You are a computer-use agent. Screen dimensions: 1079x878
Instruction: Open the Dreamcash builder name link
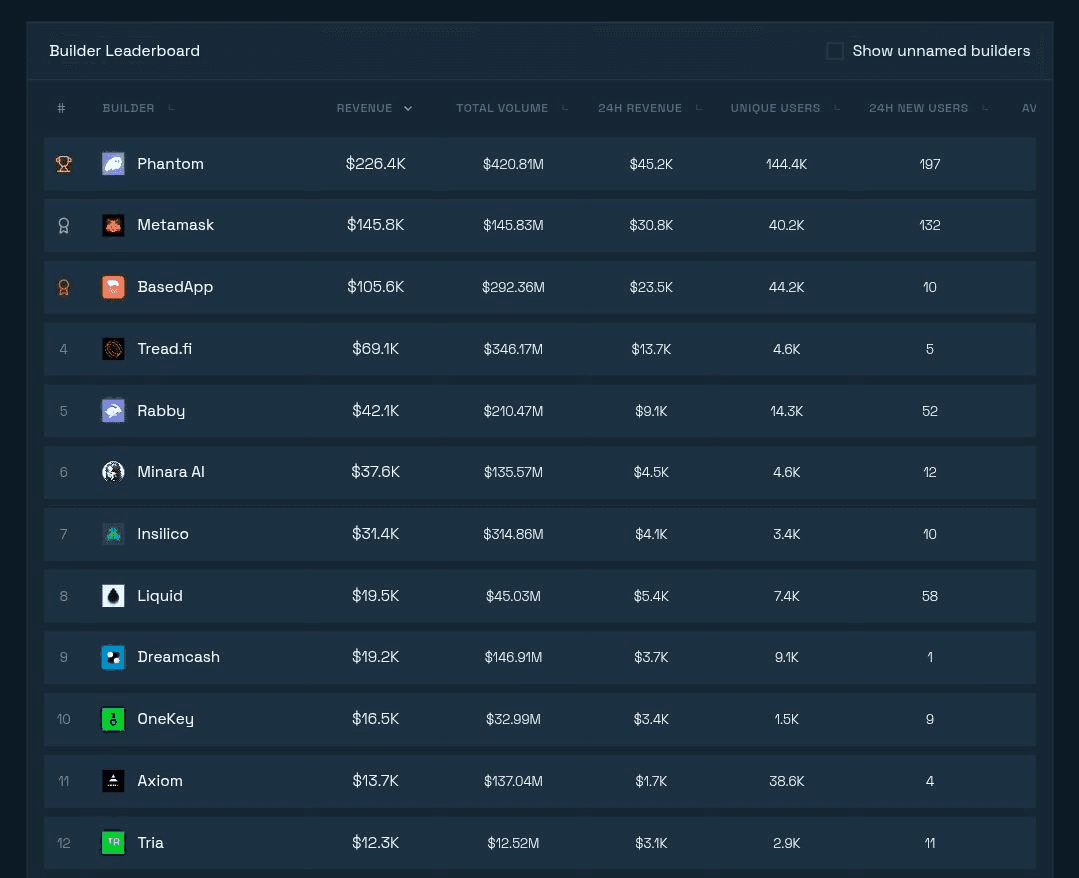tap(178, 657)
